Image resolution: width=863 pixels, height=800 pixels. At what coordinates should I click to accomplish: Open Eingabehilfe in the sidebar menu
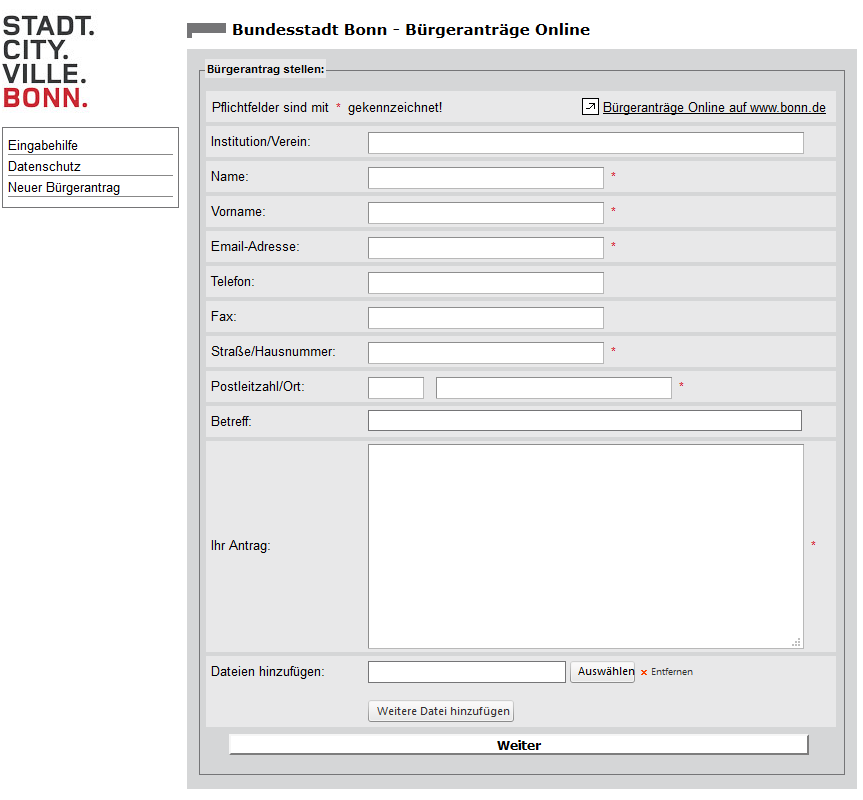[x=43, y=146]
